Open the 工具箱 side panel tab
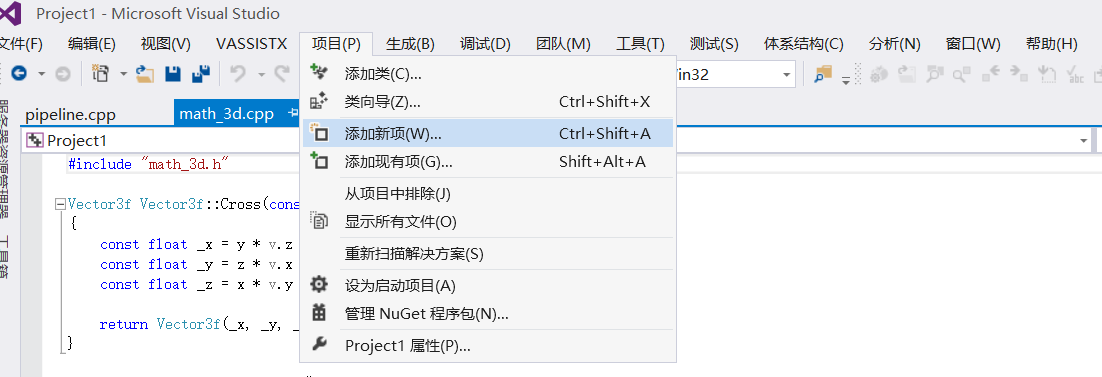The height and width of the screenshot is (377, 1102). click(x=5, y=258)
